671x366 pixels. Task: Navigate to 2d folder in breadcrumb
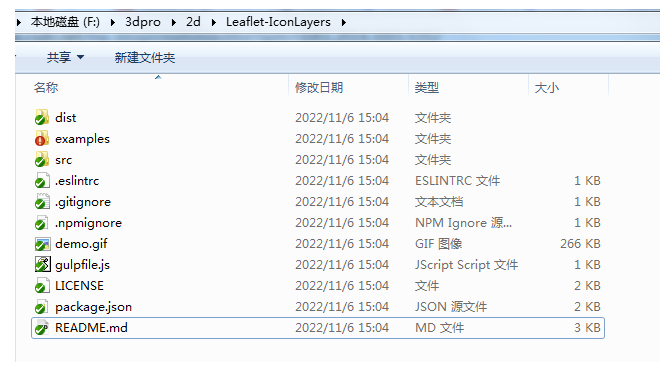pos(193,21)
